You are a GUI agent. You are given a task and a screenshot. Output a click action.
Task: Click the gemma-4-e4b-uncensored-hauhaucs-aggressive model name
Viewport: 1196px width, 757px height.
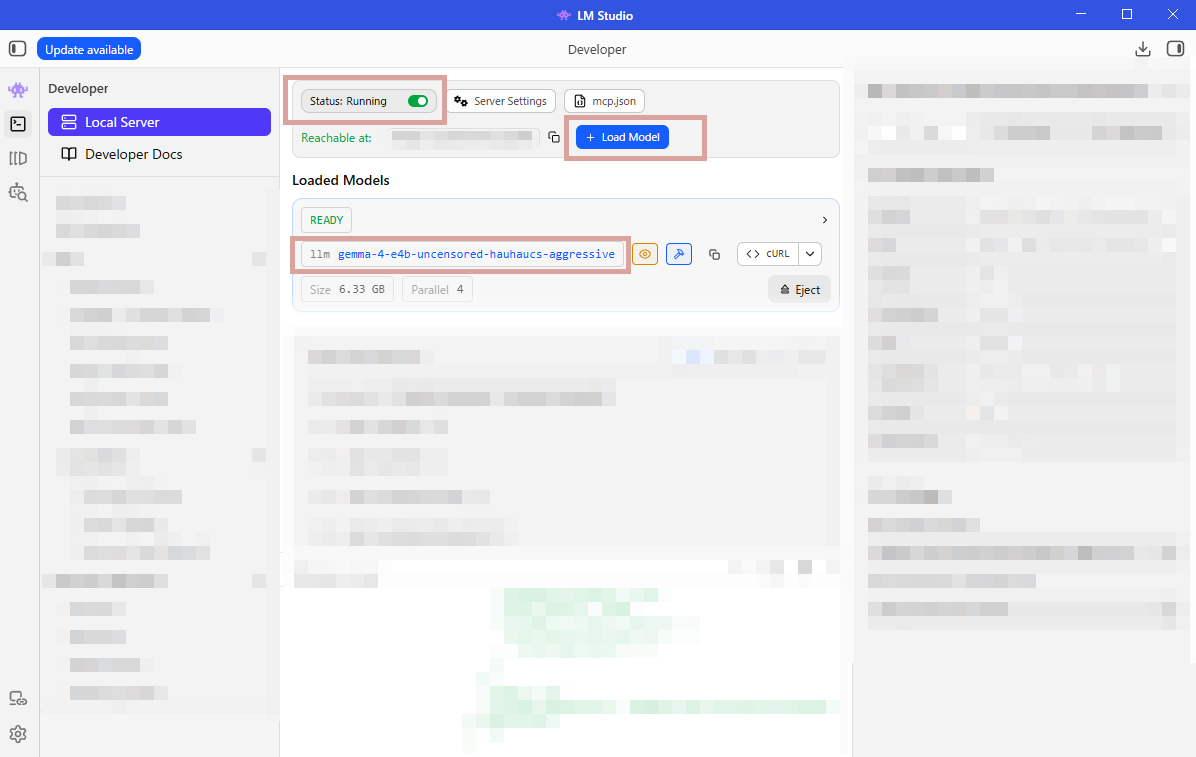click(476, 254)
